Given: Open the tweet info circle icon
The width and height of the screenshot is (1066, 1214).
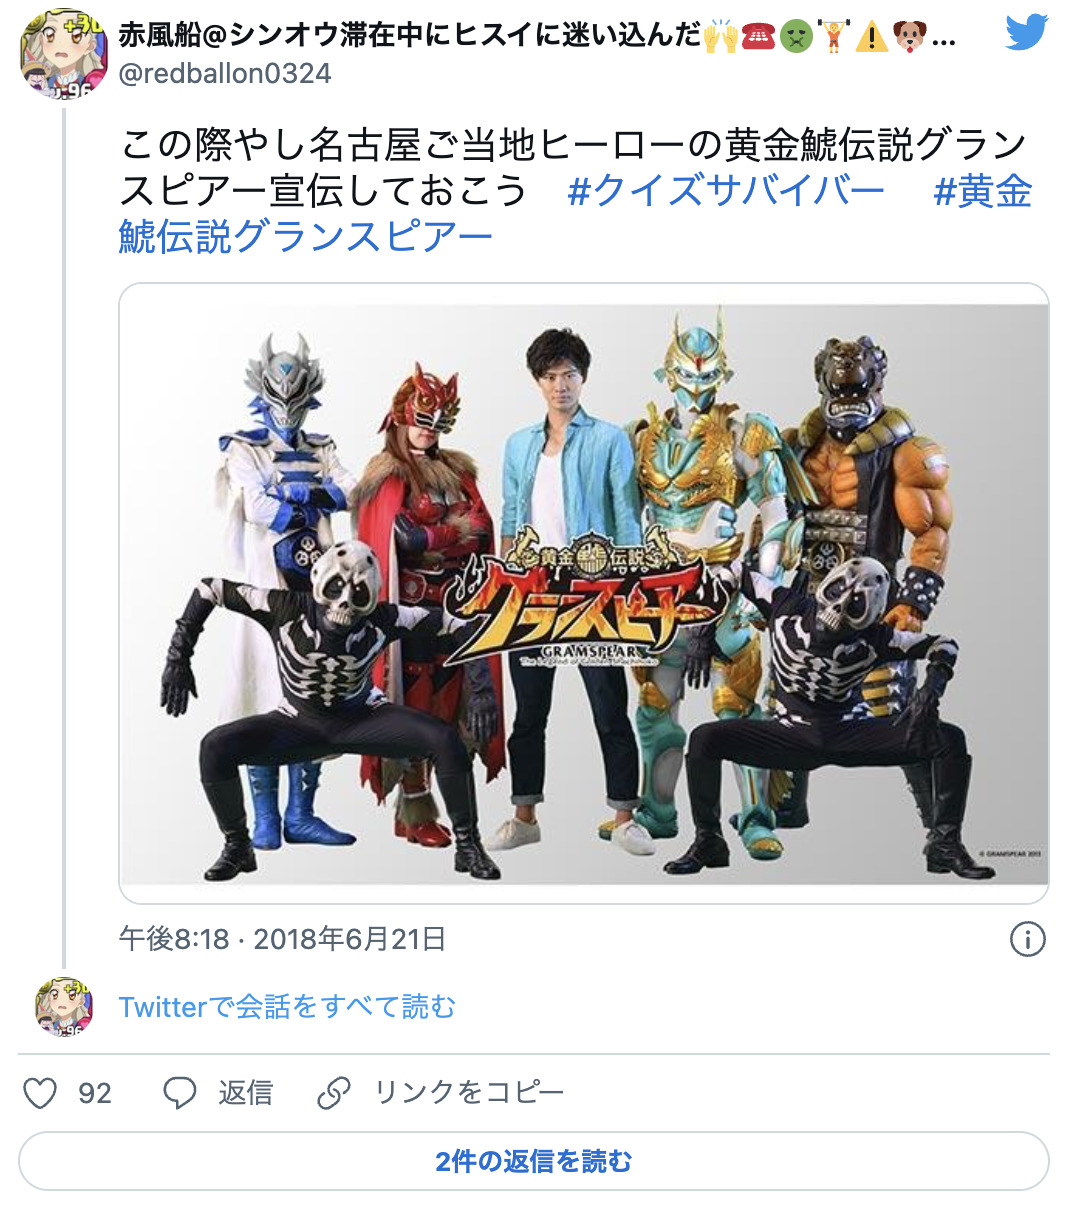Looking at the screenshot, I should coord(1027,939).
